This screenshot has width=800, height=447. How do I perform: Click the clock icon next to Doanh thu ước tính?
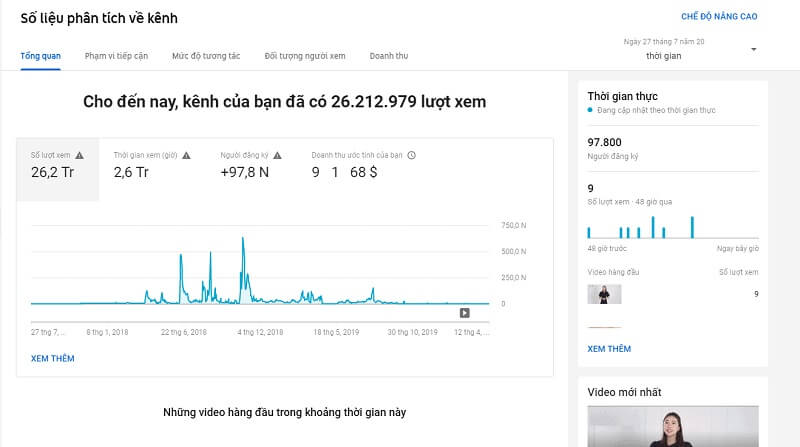click(x=412, y=155)
